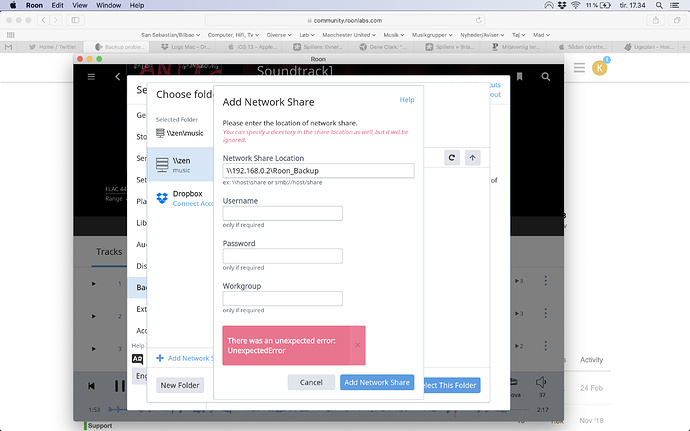Expand Musik bookmarks folder
Viewport: 690px width, 431px height.
(x=393, y=35)
